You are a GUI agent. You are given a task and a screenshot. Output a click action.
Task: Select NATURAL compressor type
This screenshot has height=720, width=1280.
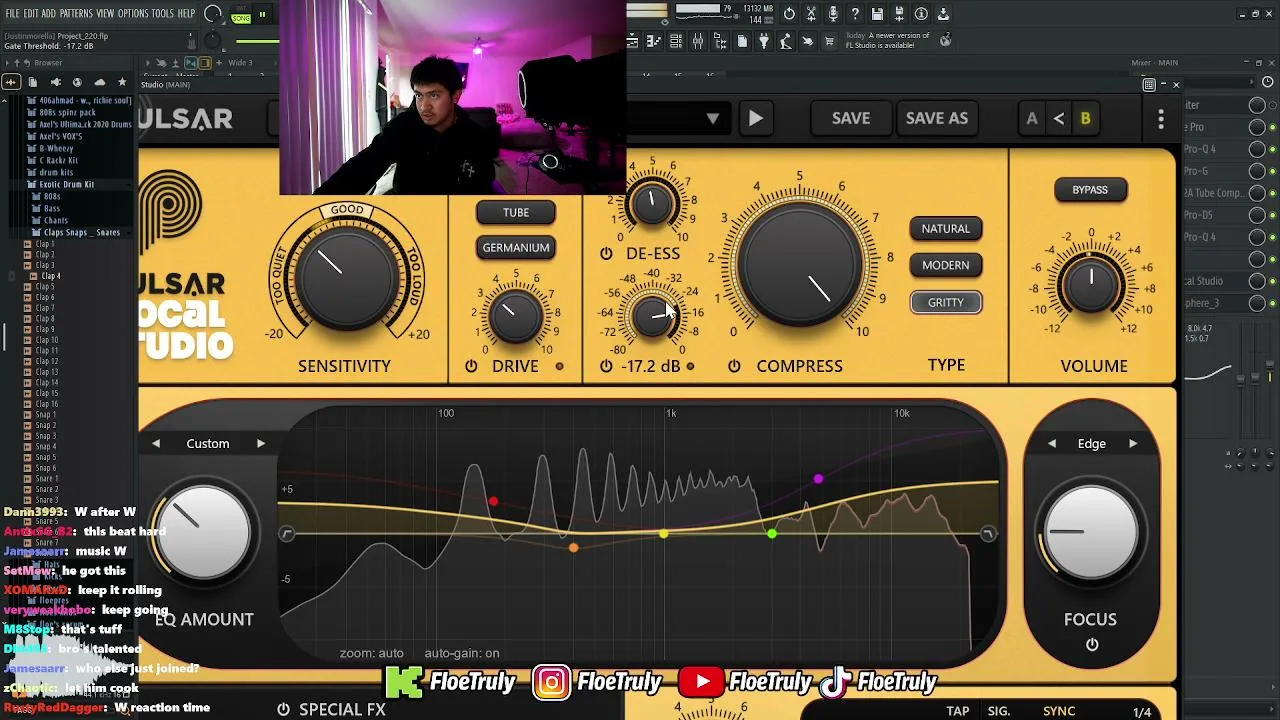(x=946, y=228)
